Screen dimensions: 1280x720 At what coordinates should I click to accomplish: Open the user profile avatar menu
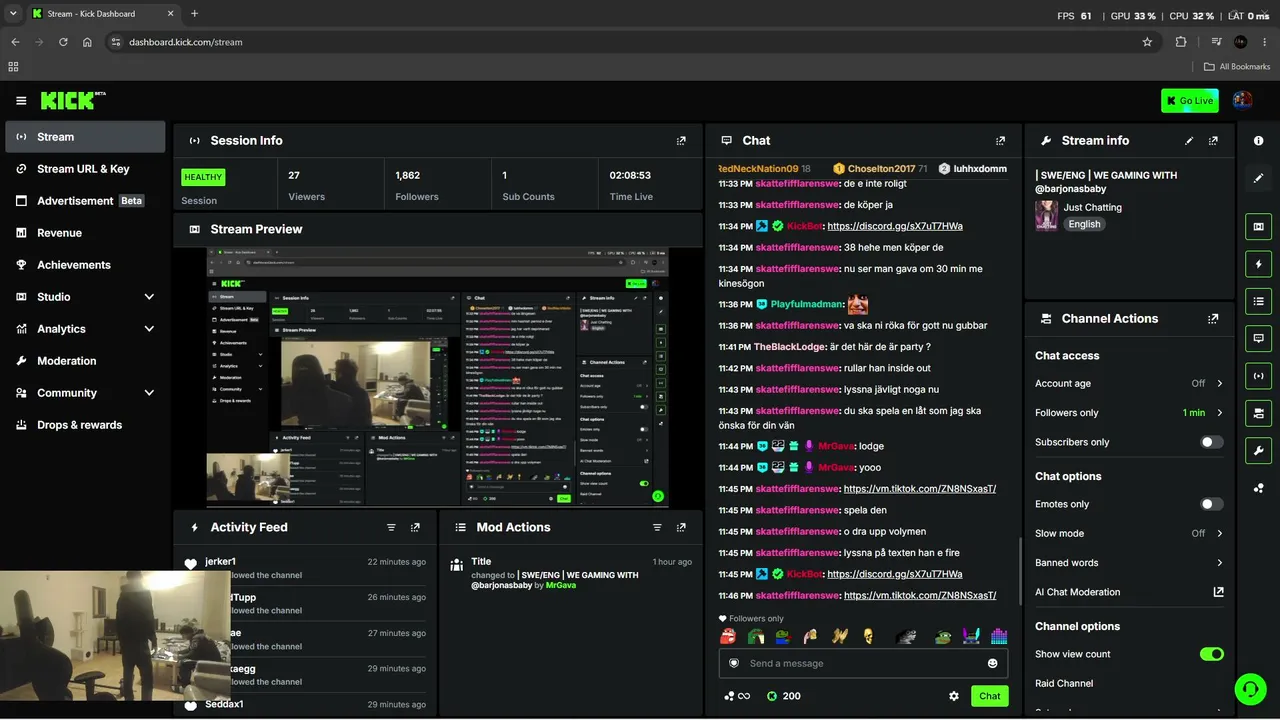[x=1242, y=100]
